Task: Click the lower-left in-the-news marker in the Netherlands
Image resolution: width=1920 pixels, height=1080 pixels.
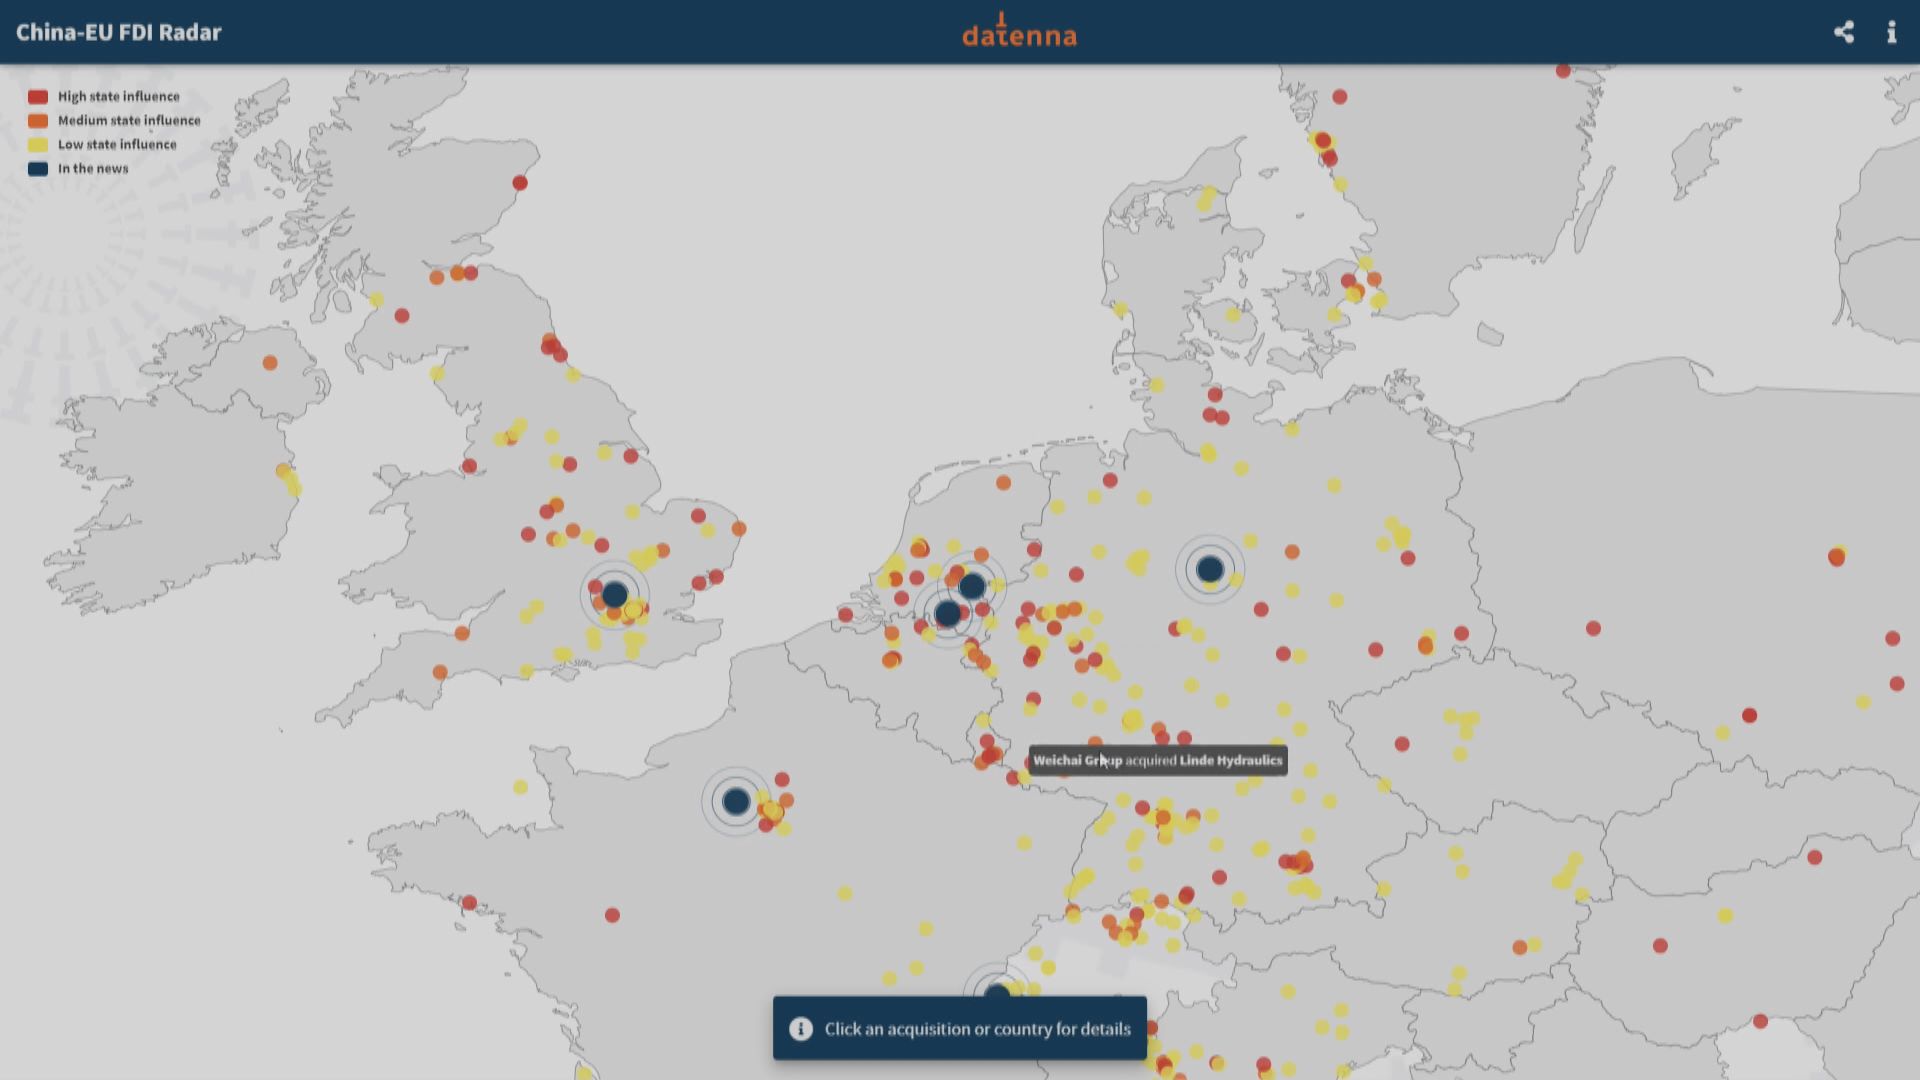Action: tap(947, 614)
